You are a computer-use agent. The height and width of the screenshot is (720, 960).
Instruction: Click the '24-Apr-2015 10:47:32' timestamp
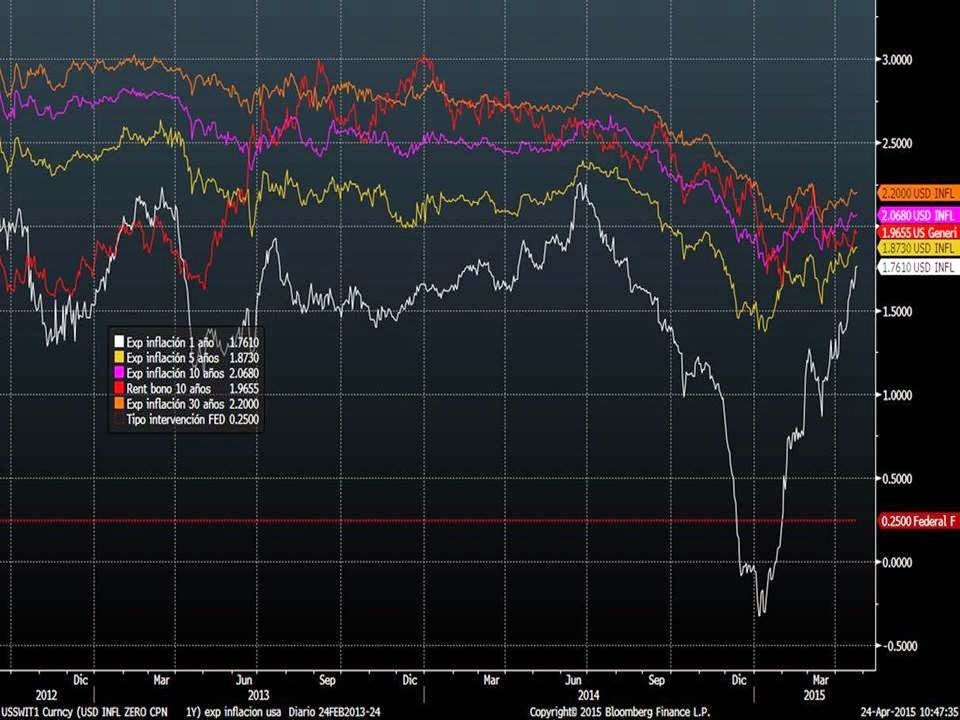pos(910,713)
